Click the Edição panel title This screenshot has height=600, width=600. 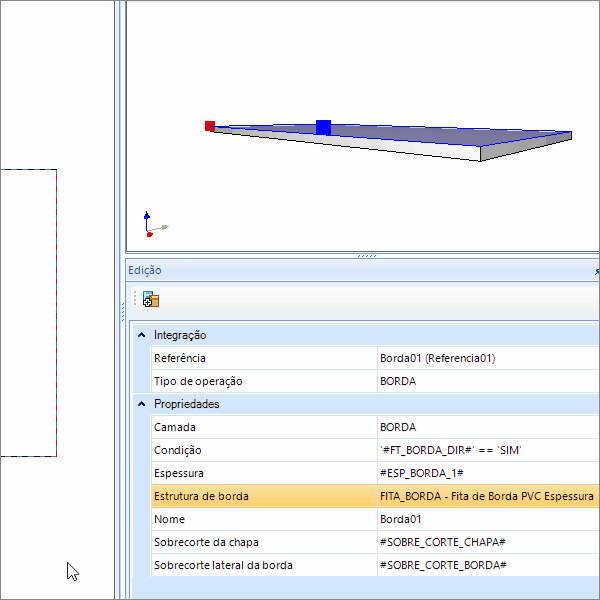click(x=145, y=270)
